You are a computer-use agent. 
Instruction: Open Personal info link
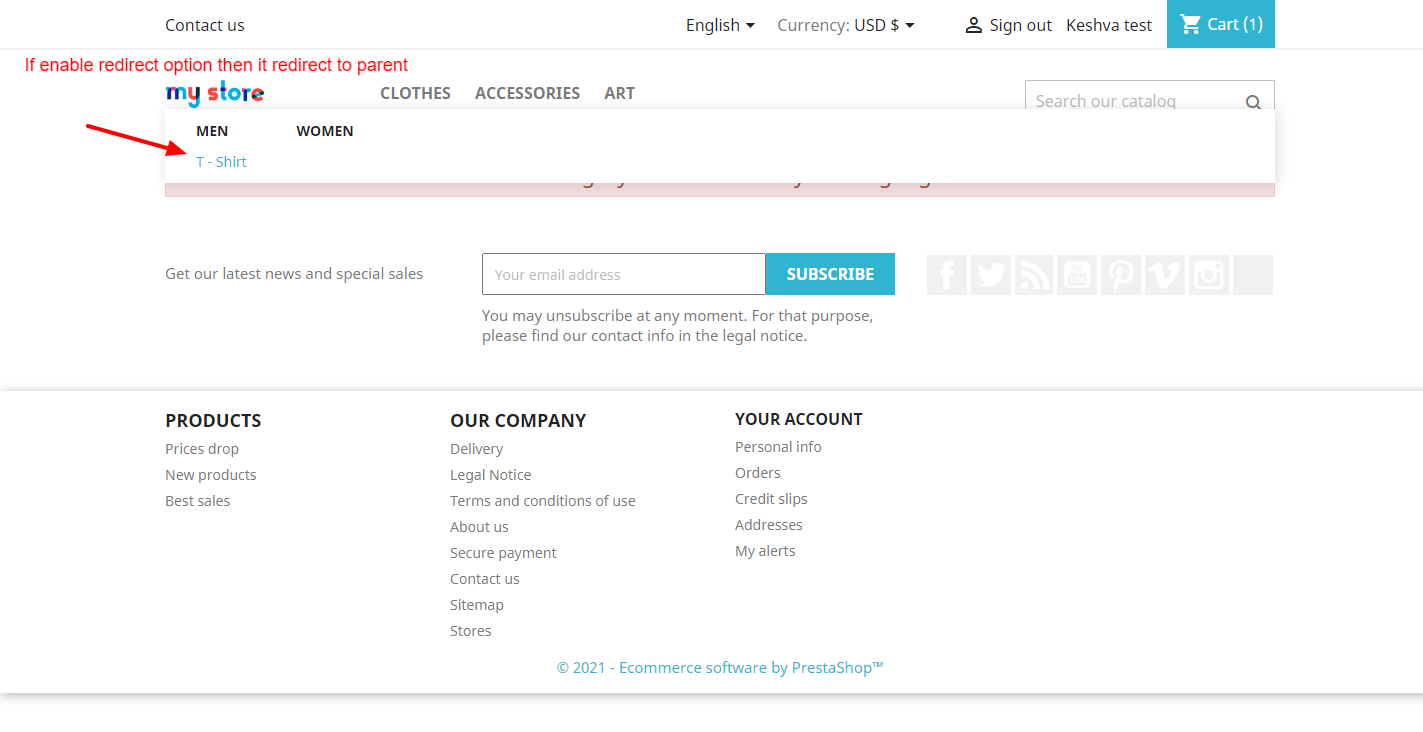(778, 447)
